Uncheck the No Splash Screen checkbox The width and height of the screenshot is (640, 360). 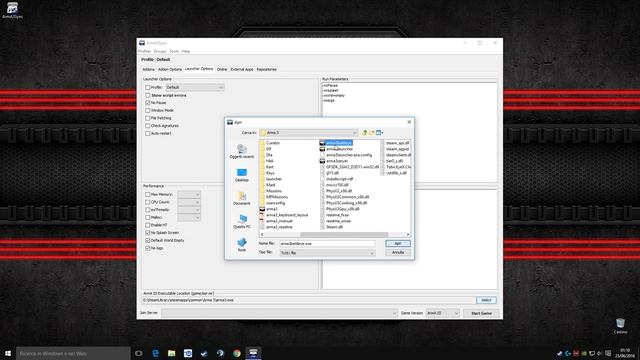tap(148, 233)
